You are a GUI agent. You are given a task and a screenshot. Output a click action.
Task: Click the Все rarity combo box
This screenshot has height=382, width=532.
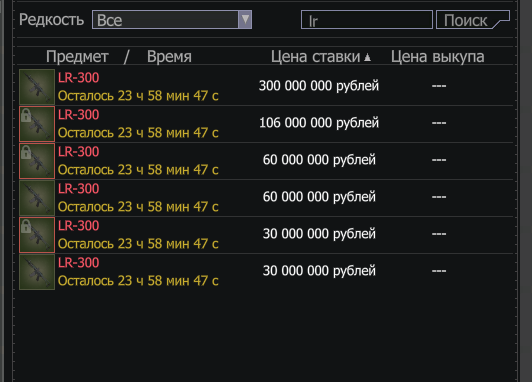(172, 20)
